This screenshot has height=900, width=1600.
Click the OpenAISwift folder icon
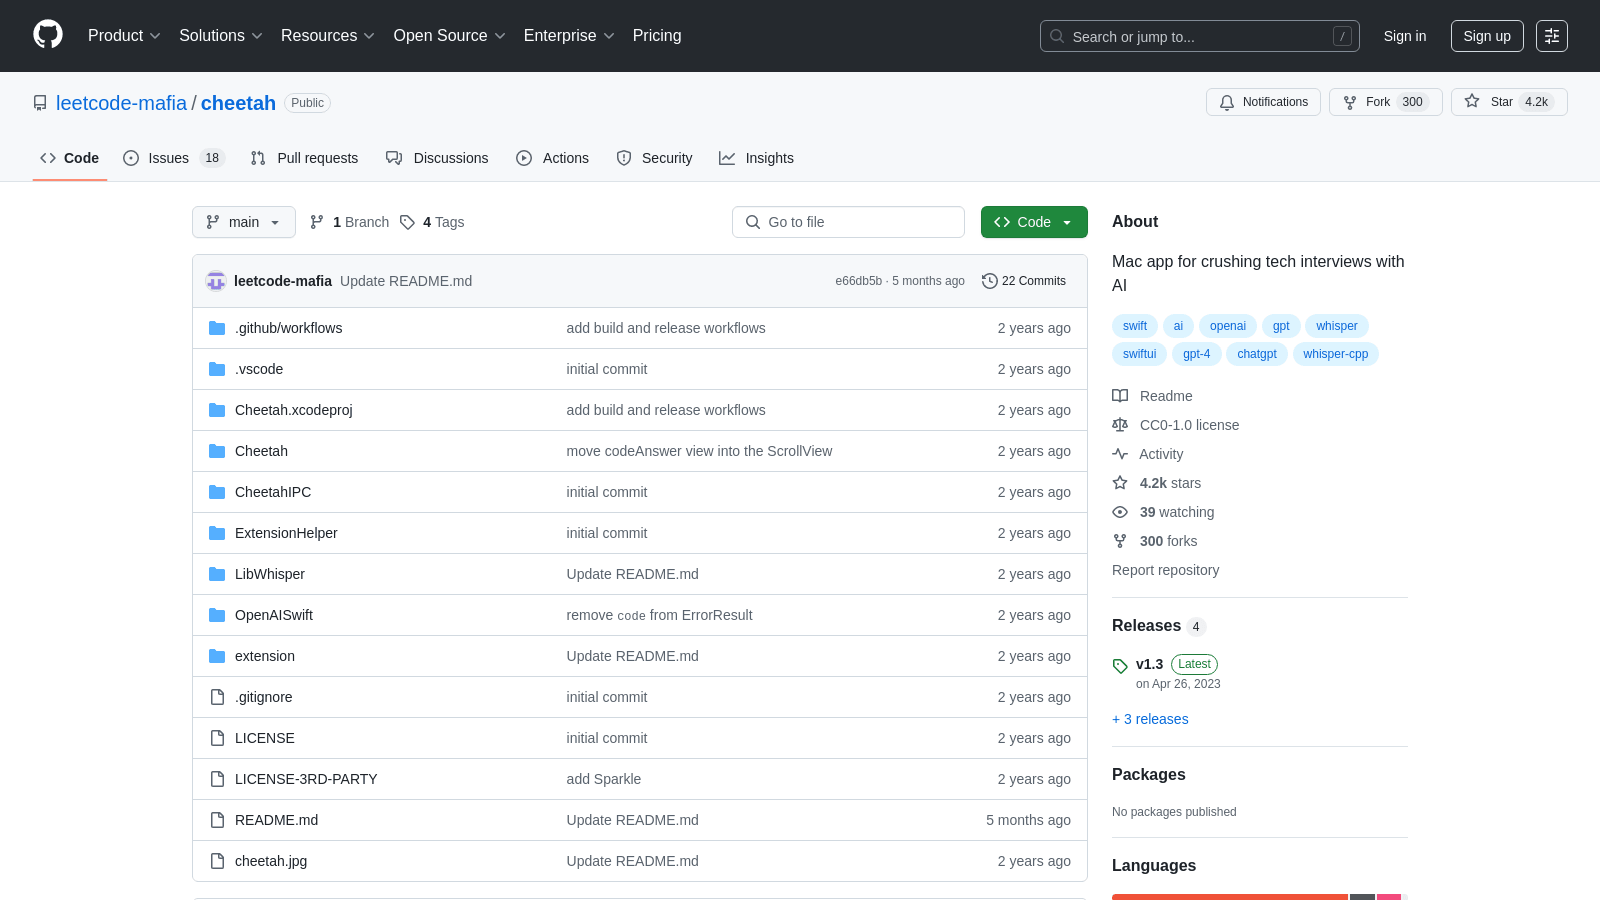click(x=217, y=615)
